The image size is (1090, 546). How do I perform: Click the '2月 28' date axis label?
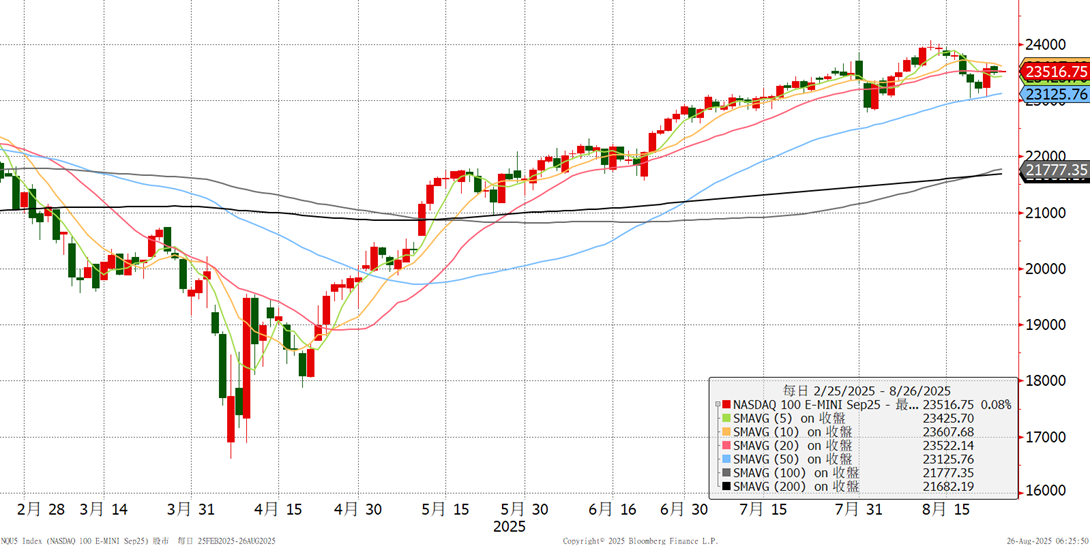click(x=41, y=509)
